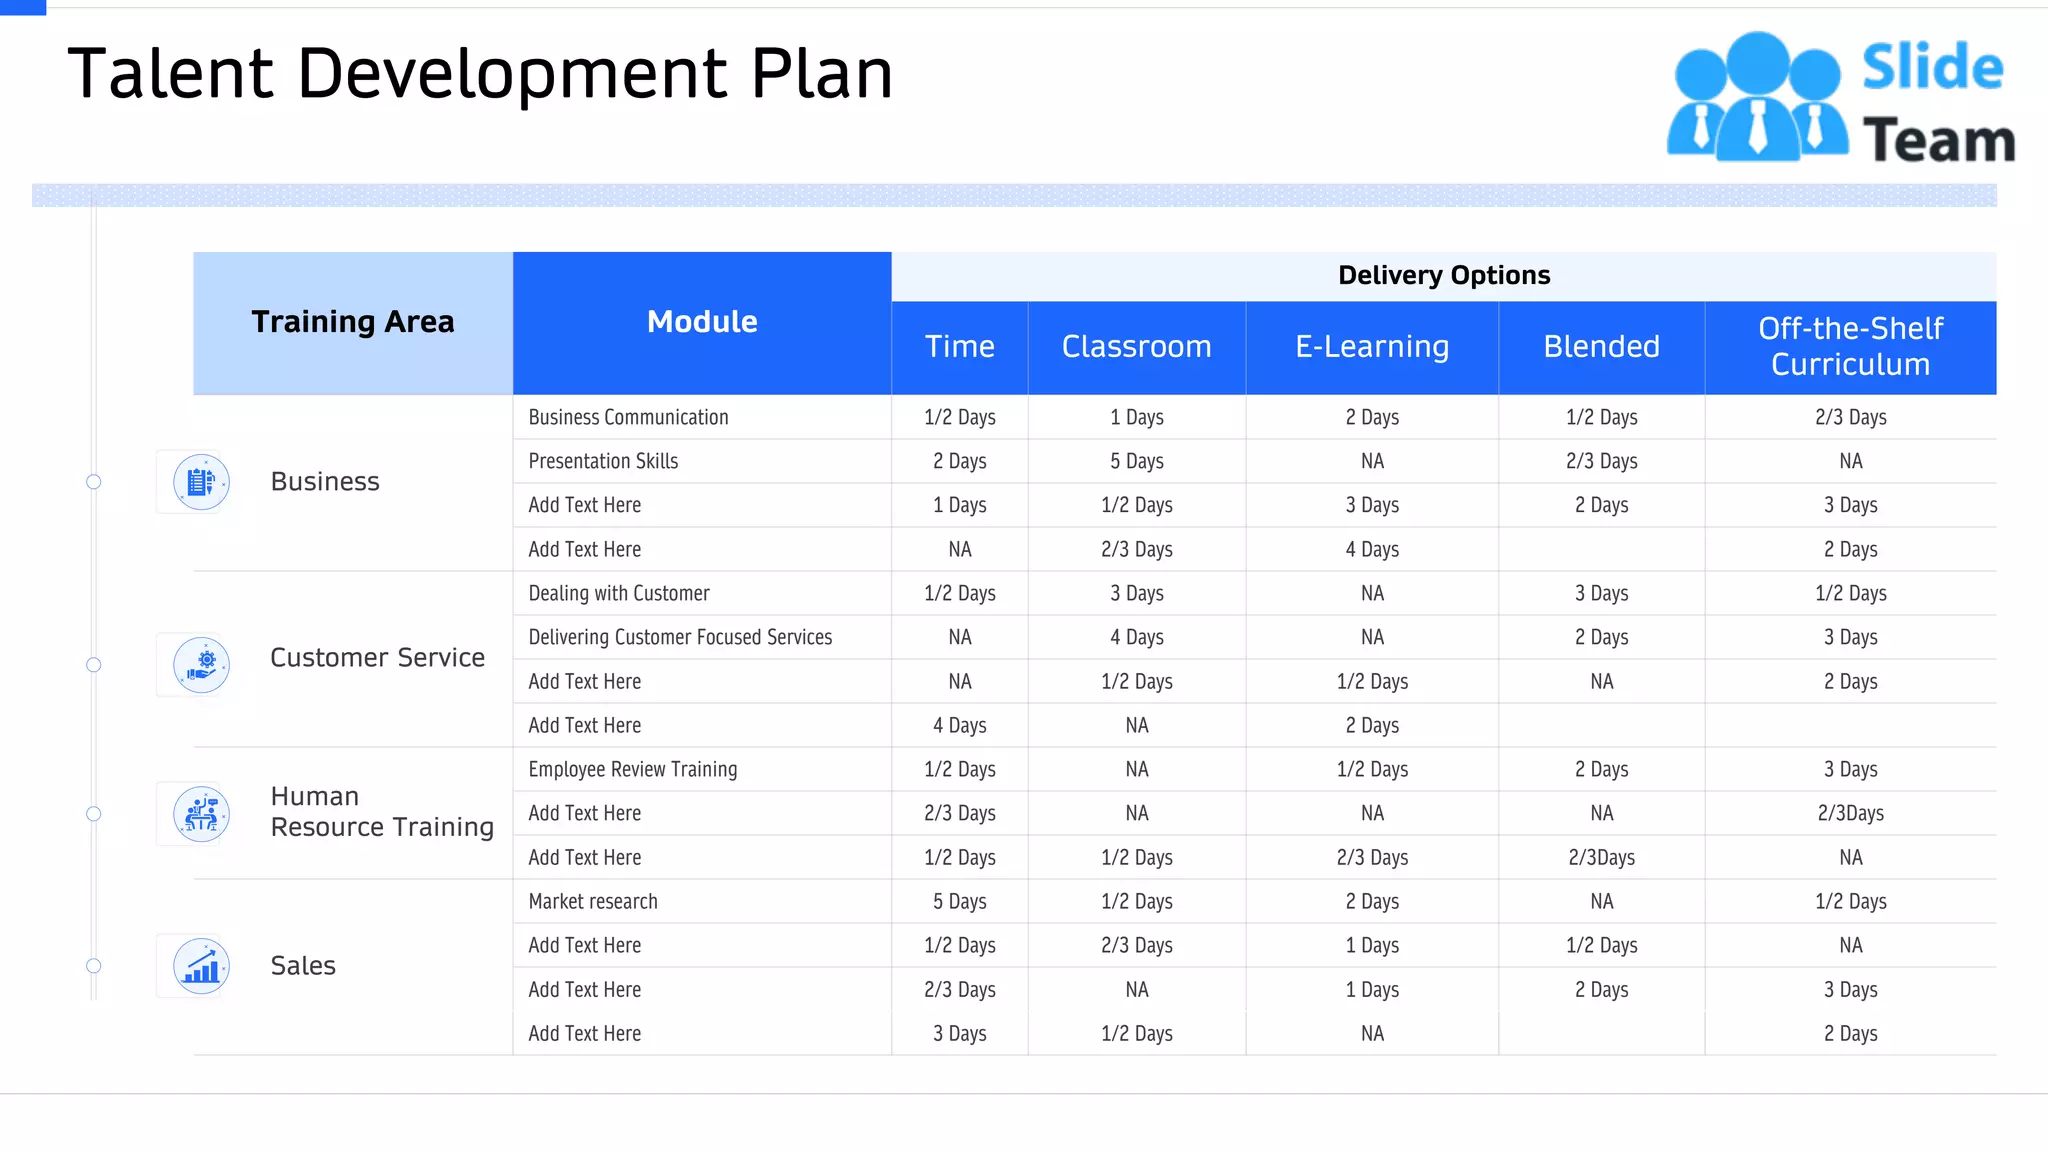Viewport: 2048px width, 1152px height.
Task: Click the Classroom column header
Action: [x=1137, y=347]
